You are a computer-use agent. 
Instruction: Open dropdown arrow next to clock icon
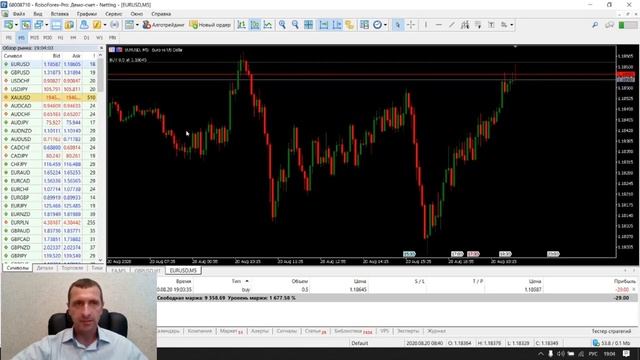[385, 25]
